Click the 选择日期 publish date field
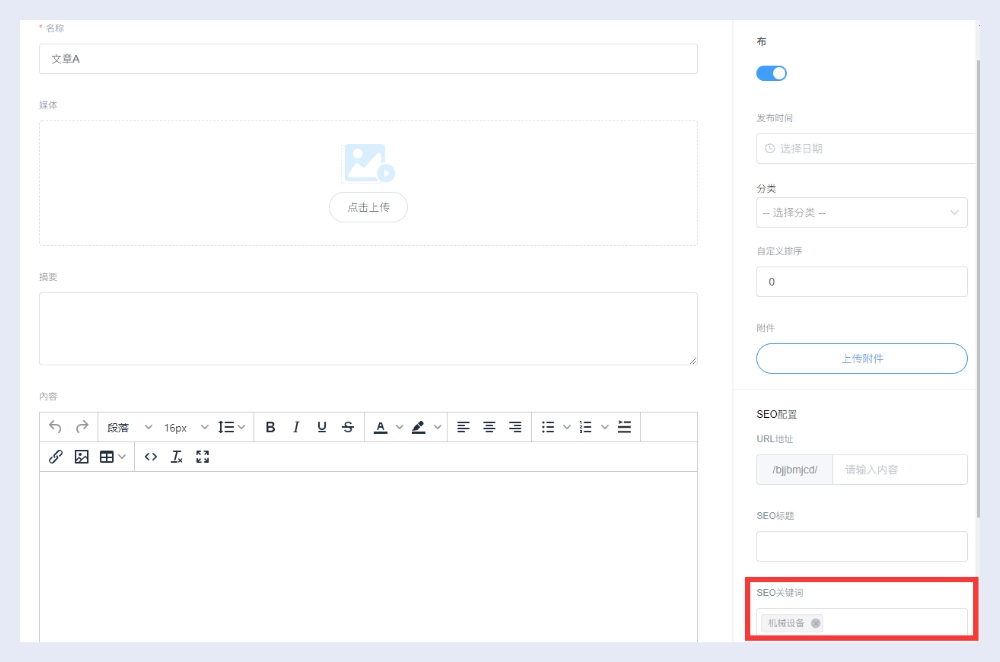Image resolution: width=1000 pixels, height=662 pixels. [865, 148]
